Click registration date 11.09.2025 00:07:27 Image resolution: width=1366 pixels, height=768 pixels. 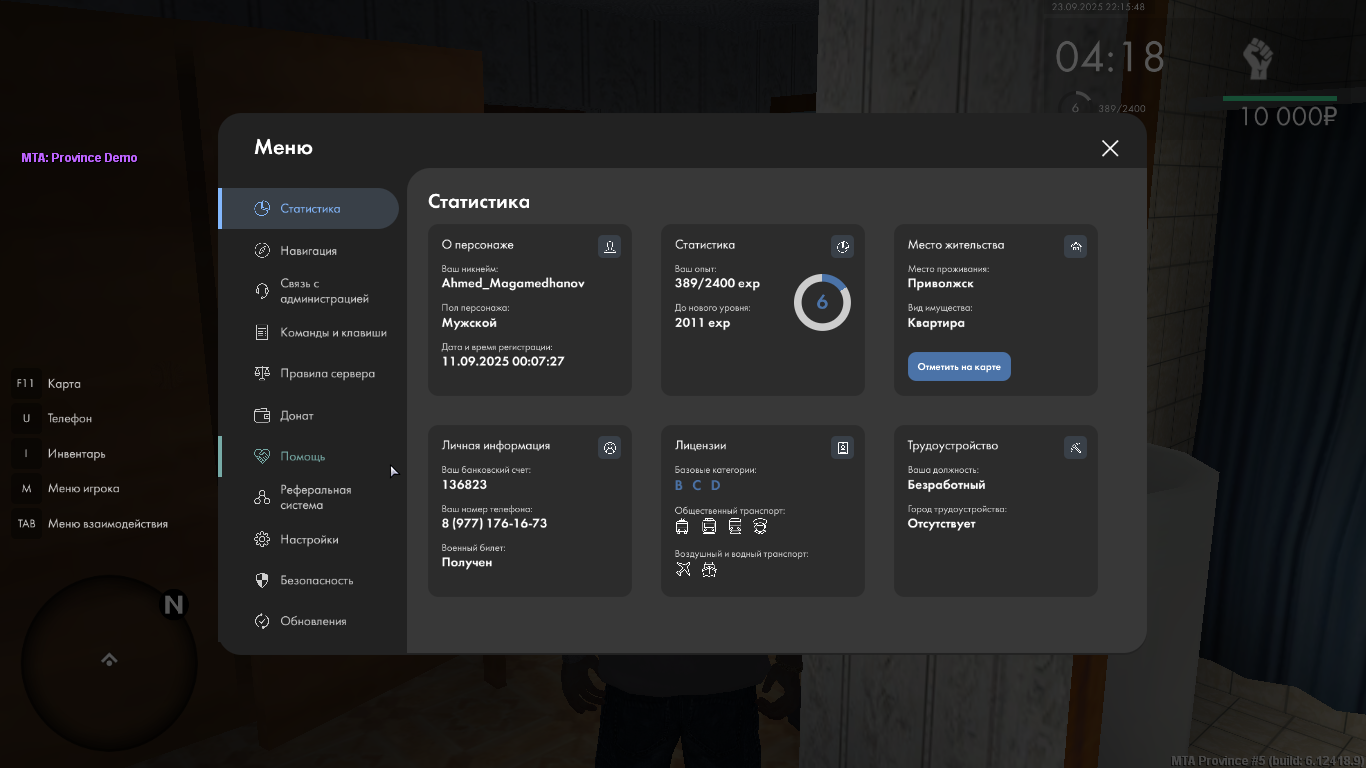pos(503,361)
